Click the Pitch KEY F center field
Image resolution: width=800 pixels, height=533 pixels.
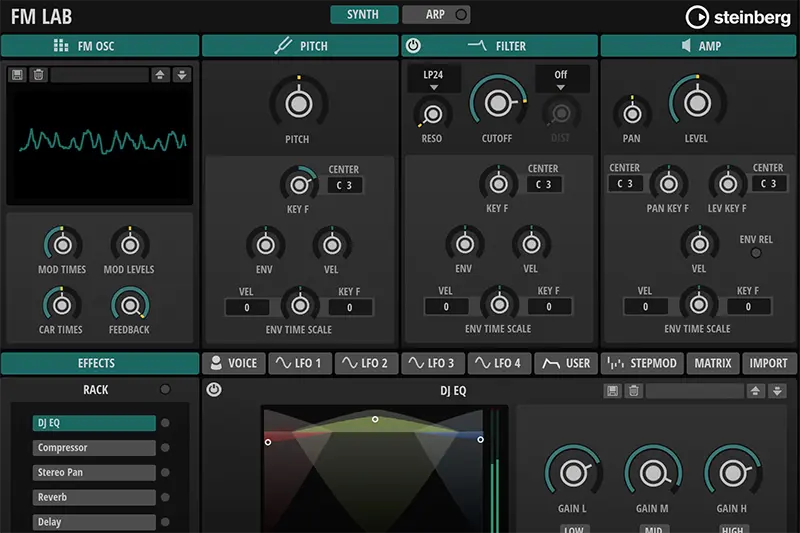point(344,185)
